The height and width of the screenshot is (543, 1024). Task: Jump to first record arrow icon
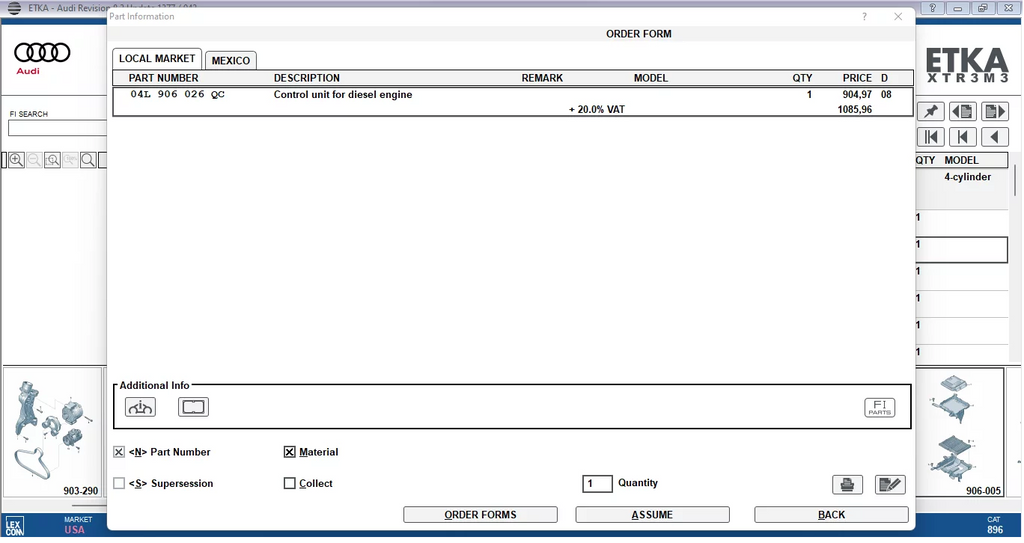[930, 137]
